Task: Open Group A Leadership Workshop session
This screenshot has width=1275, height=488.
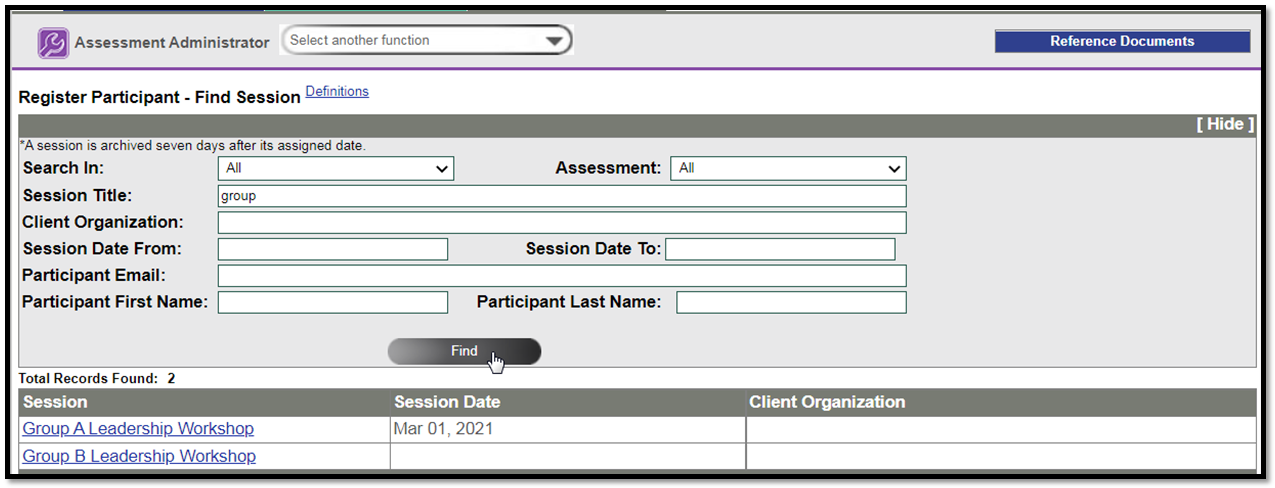Action: (x=138, y=429)
